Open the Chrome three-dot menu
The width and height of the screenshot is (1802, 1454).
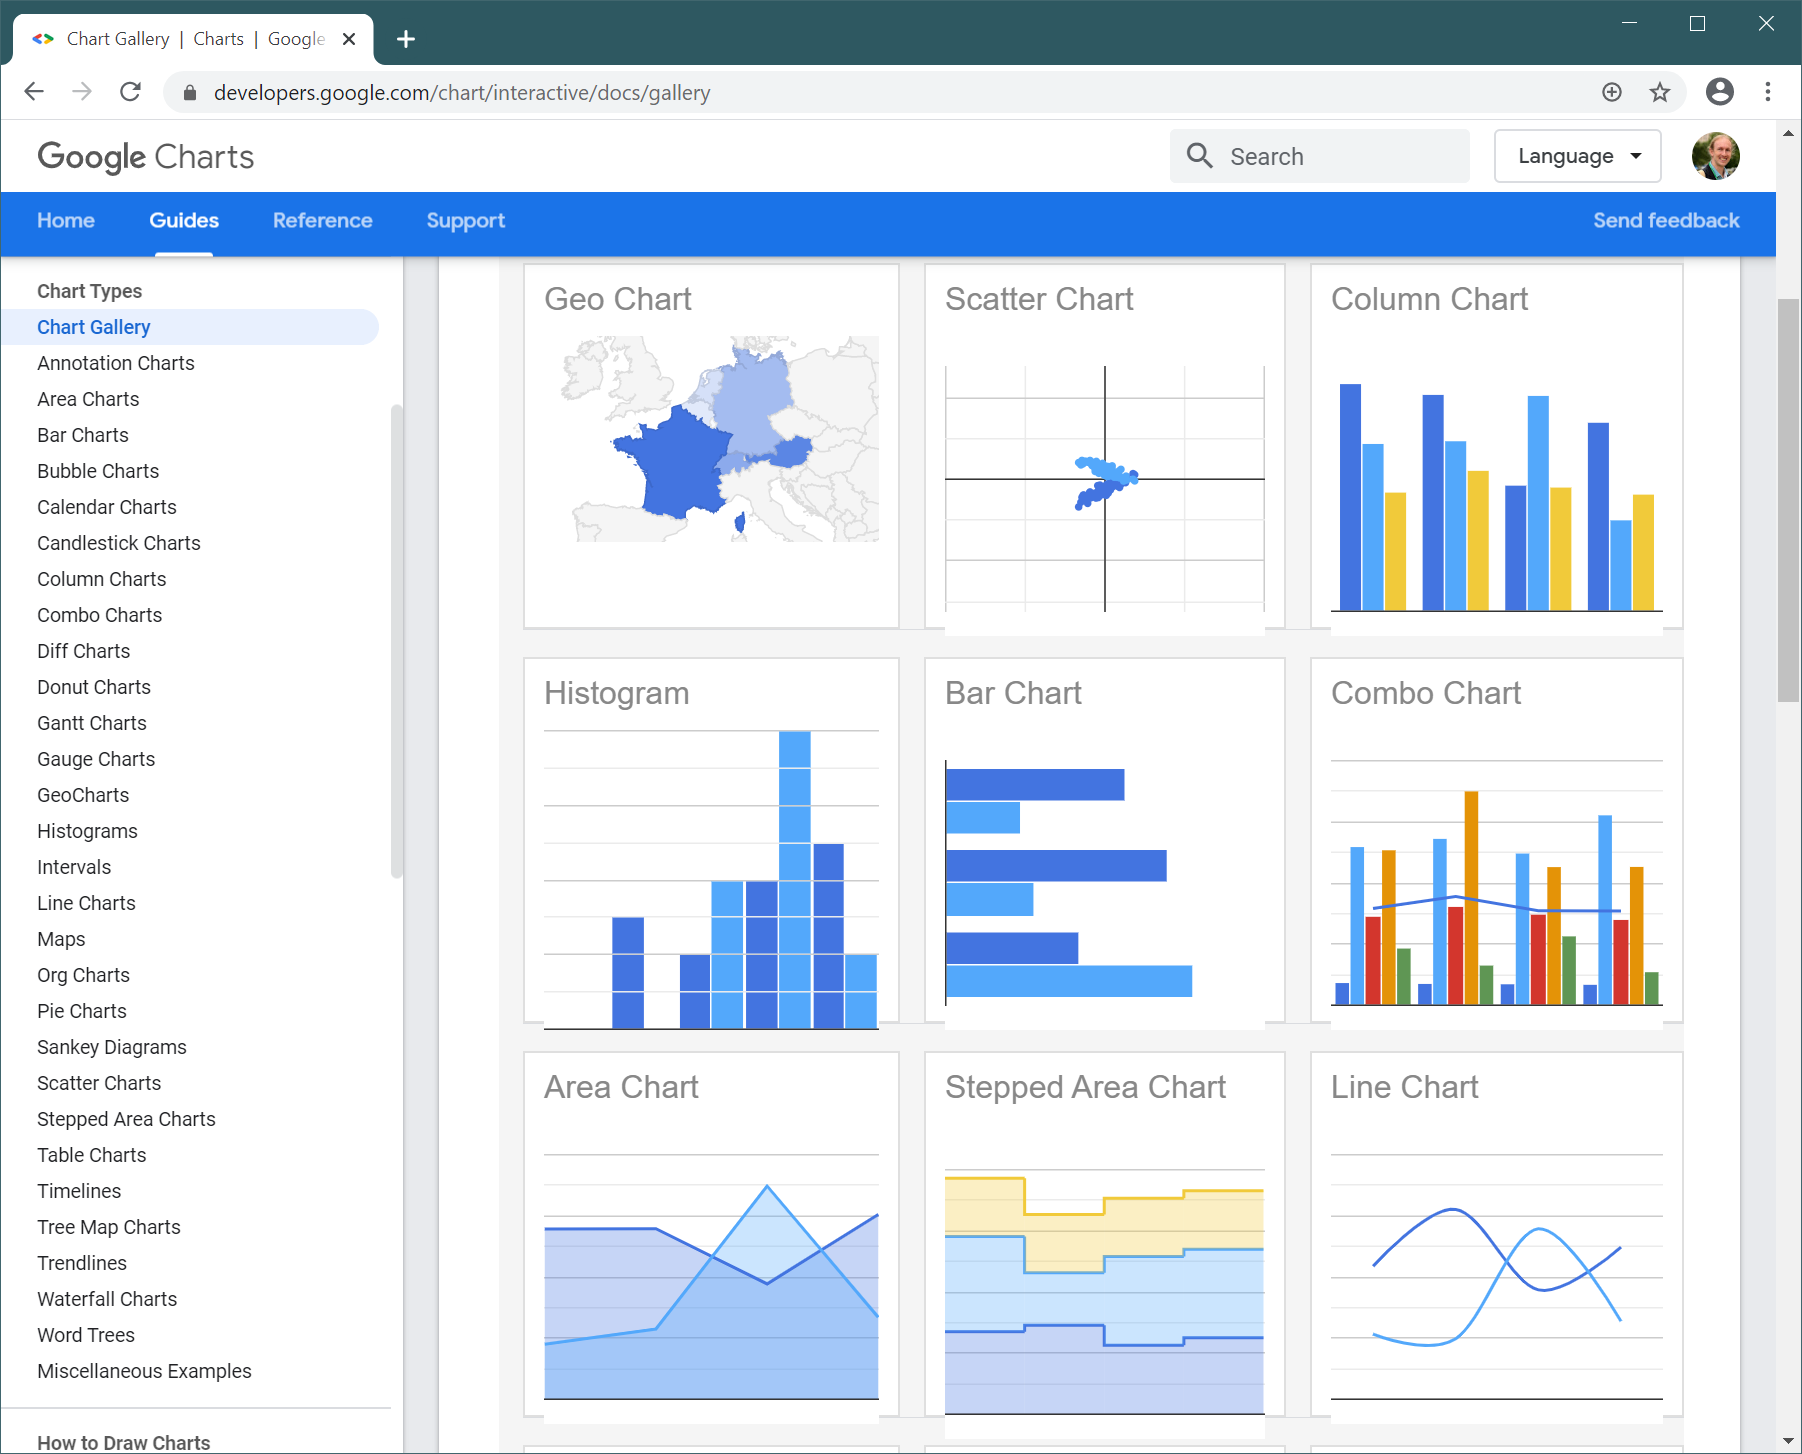pos(1768,92)
